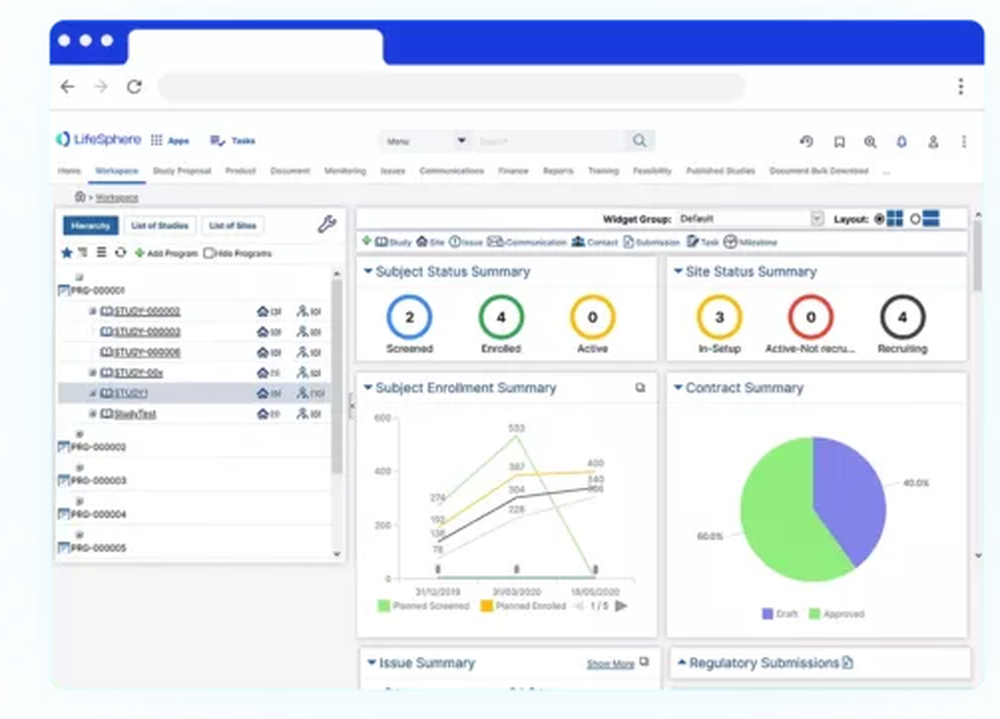Pop out the Issue Summary widget
The image size is (1000, 719).
coord(644,662)
